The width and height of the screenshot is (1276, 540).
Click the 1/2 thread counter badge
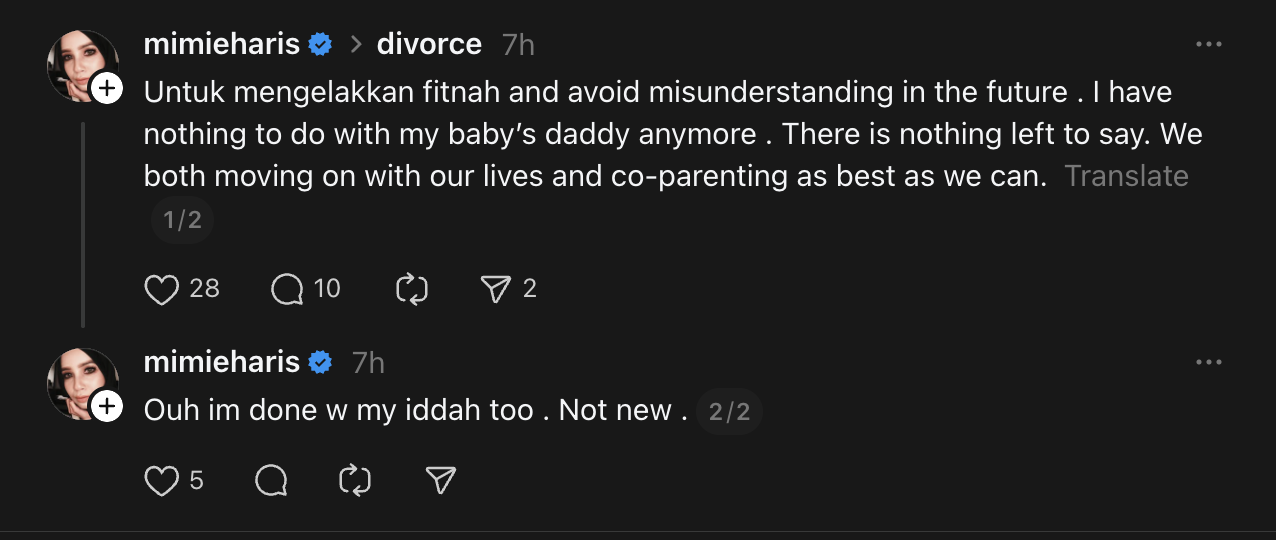click(183, 220)
